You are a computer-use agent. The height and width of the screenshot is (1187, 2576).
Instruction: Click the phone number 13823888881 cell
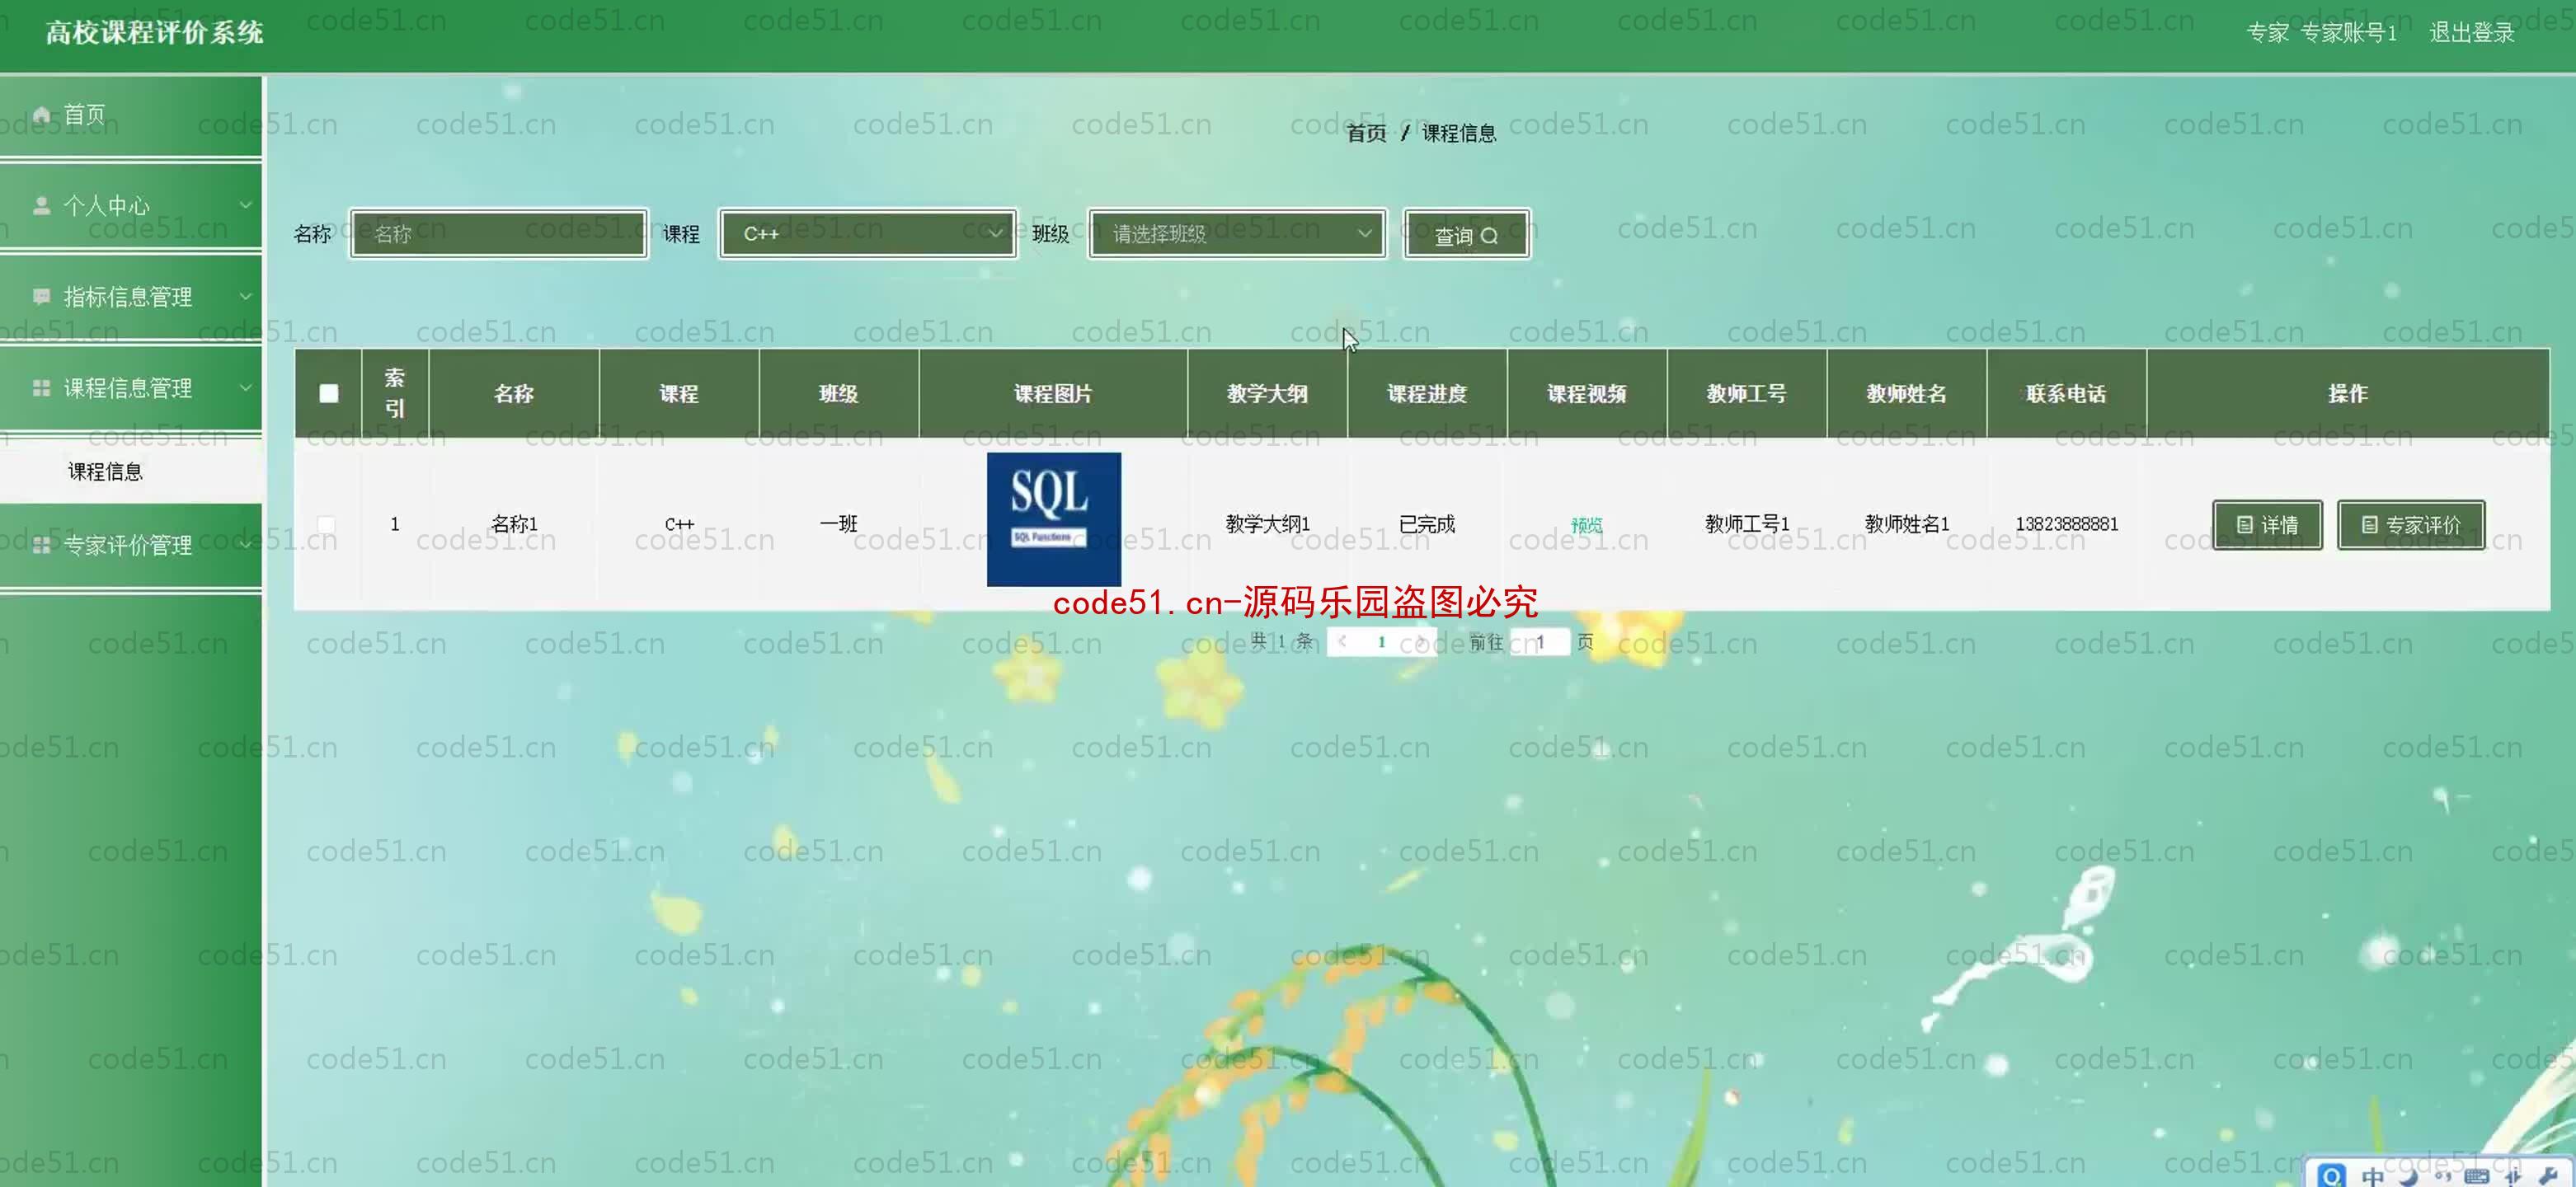[x=2066, y=524]
